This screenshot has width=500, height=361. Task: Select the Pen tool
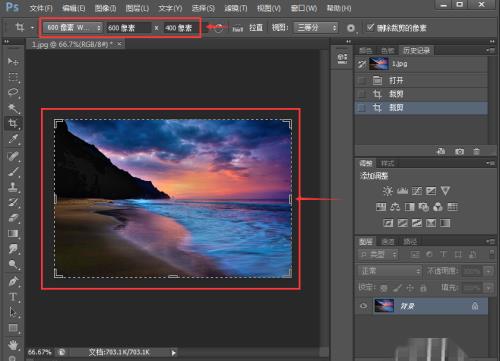13,281
